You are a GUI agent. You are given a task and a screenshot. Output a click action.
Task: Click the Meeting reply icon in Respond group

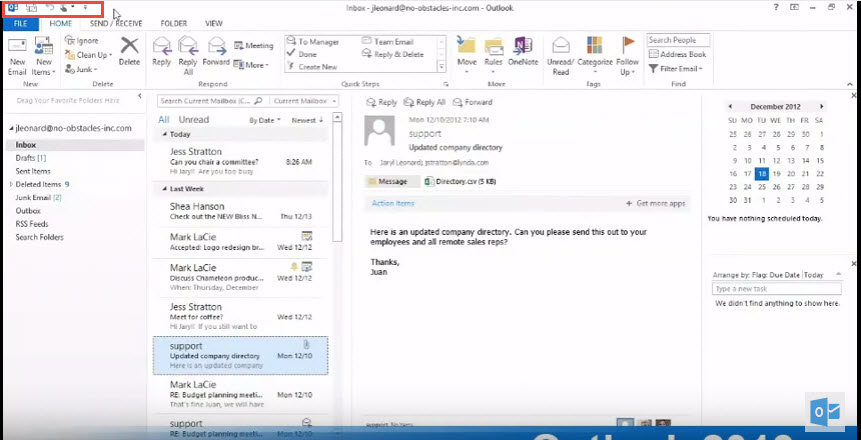(x=238, y=46)
